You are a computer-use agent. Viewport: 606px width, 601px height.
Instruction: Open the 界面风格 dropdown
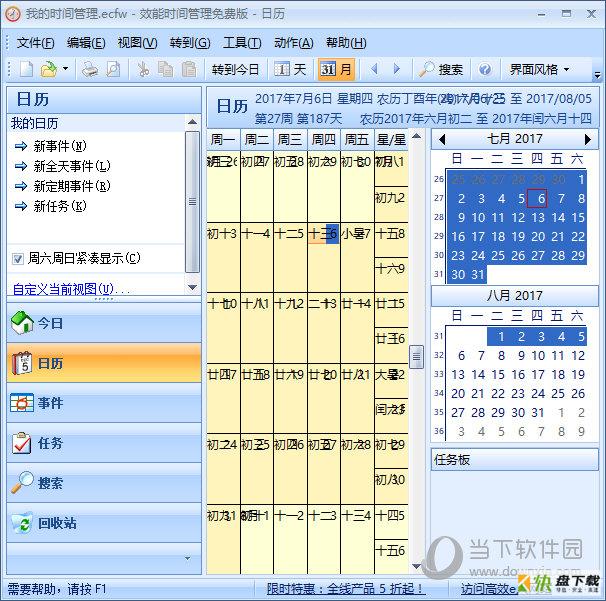pos(540,70)
